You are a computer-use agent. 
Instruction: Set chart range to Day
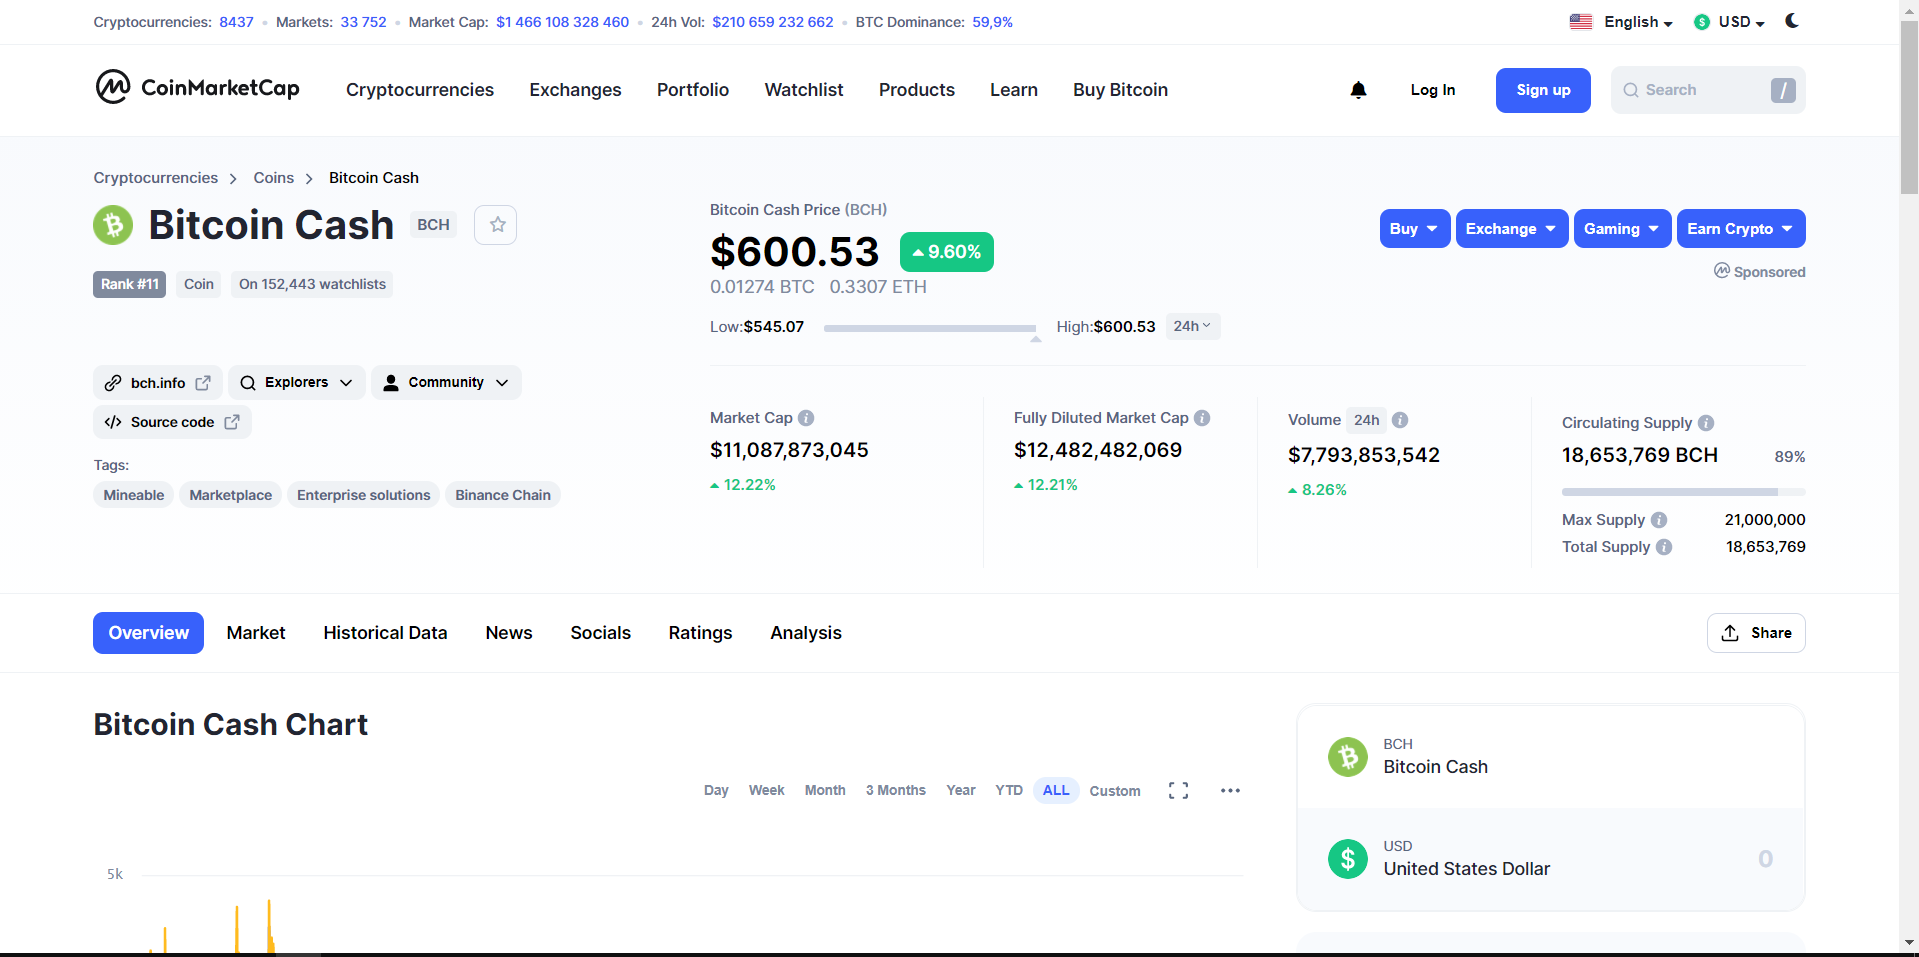point(716,791)
